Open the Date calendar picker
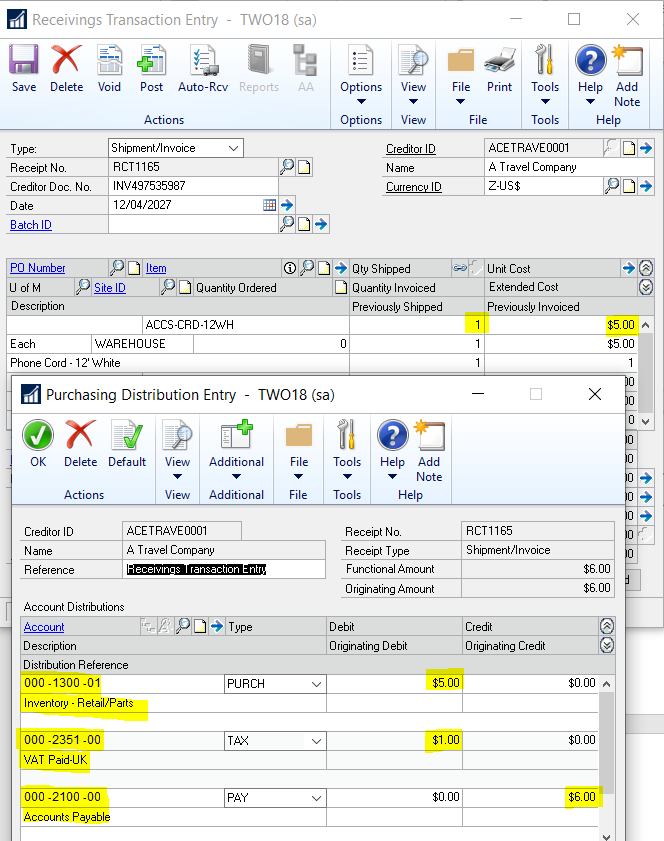The height and width of the screenshot is (841, 664). [269, 205]
